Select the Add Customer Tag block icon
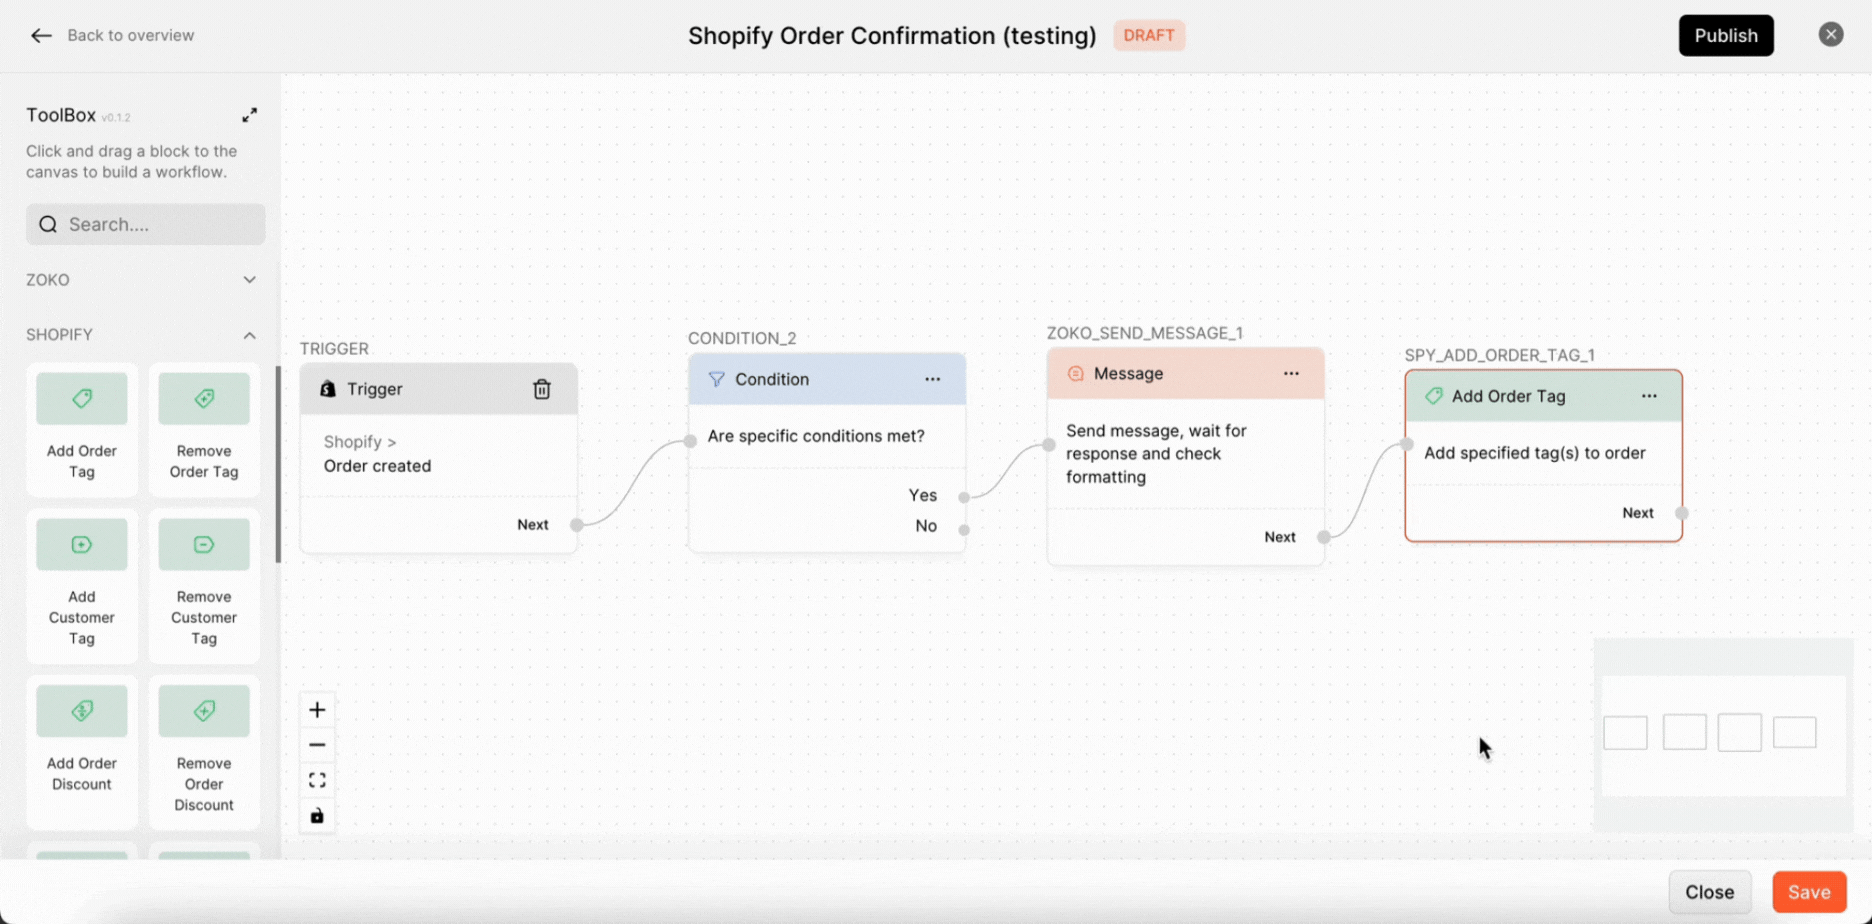This screenshot has width=1872, height=924. click(82, 545)
